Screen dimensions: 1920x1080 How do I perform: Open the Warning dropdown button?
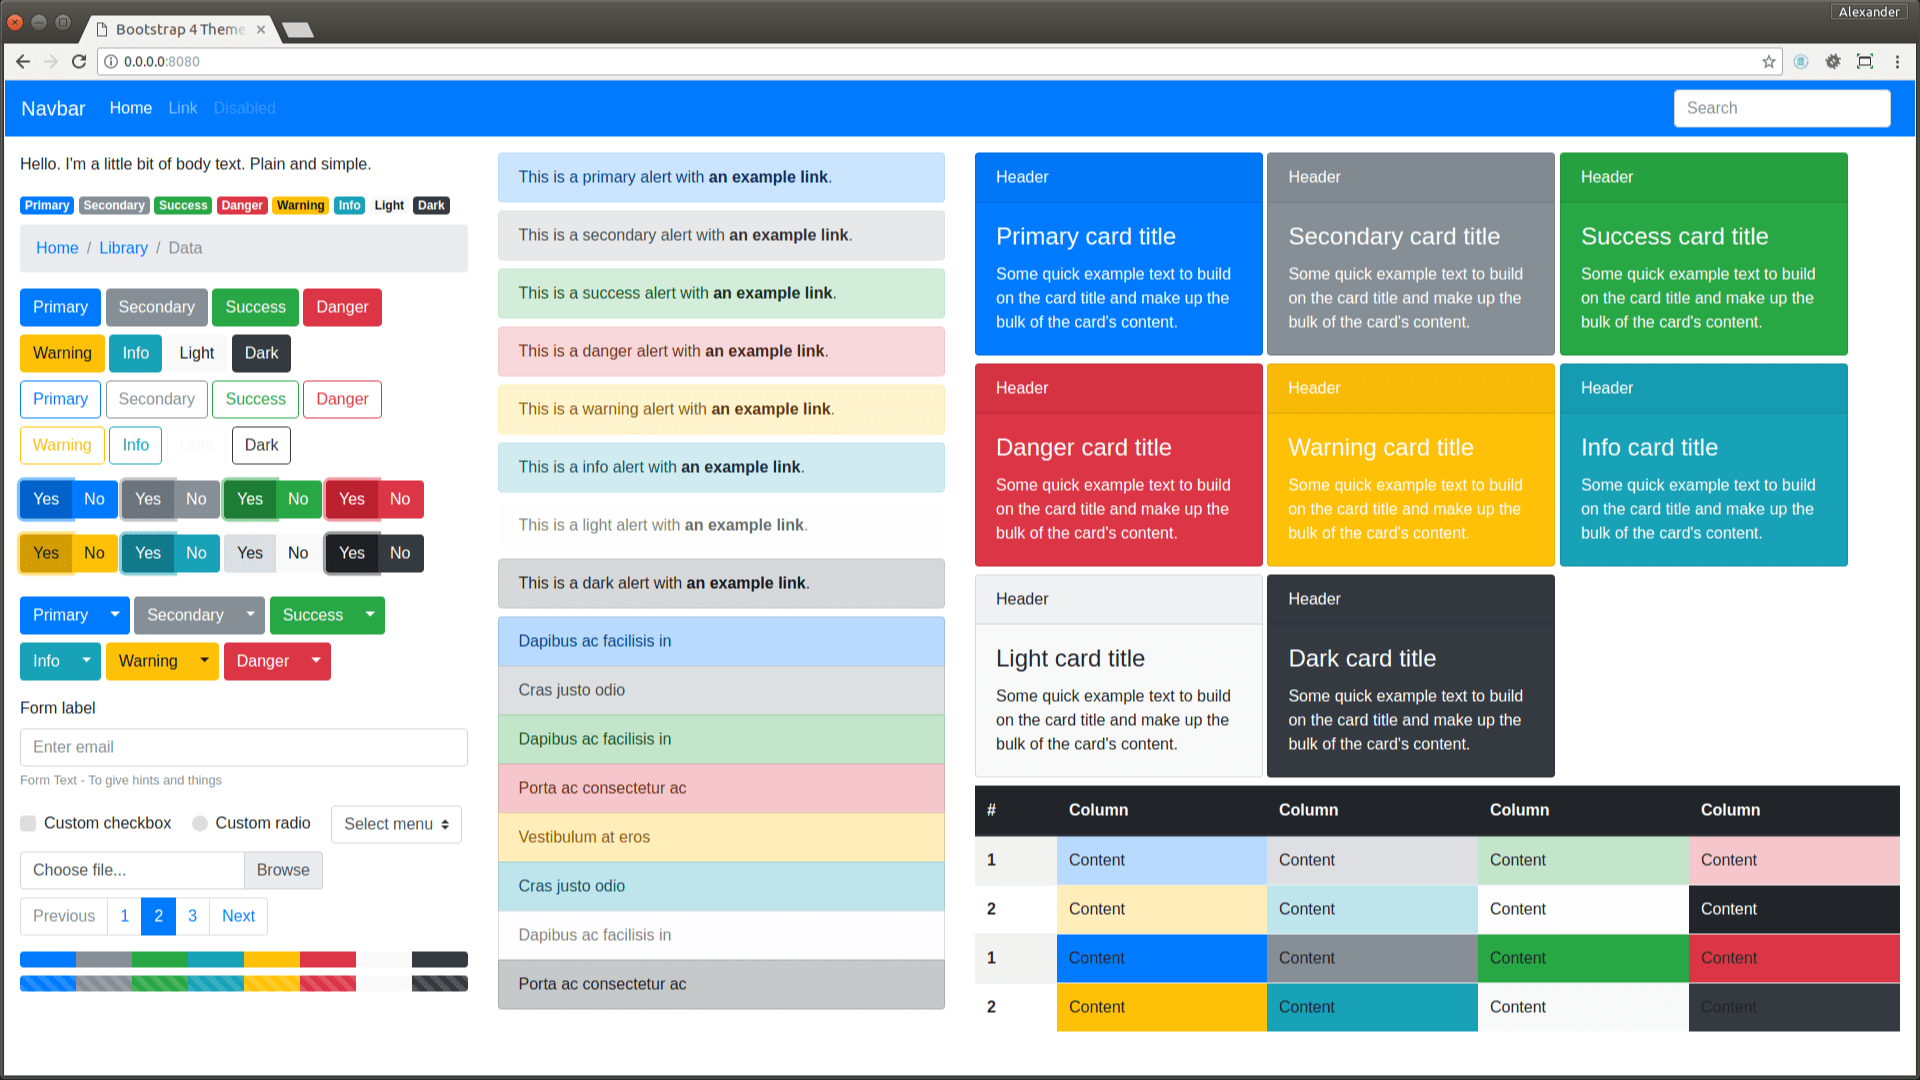[203, 661]
